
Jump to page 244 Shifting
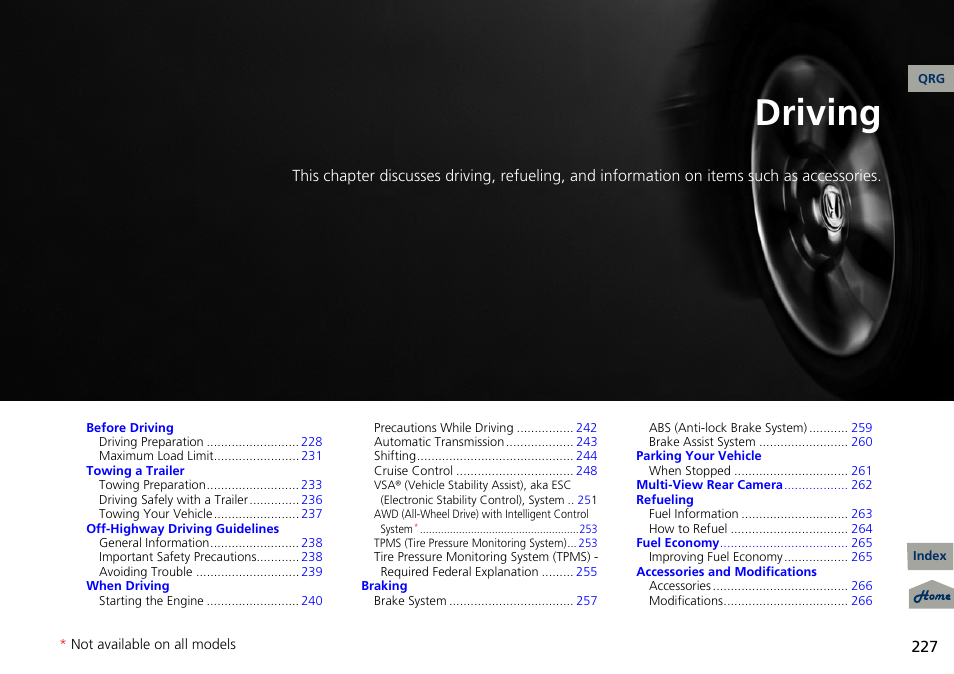(x=587, y=456)
